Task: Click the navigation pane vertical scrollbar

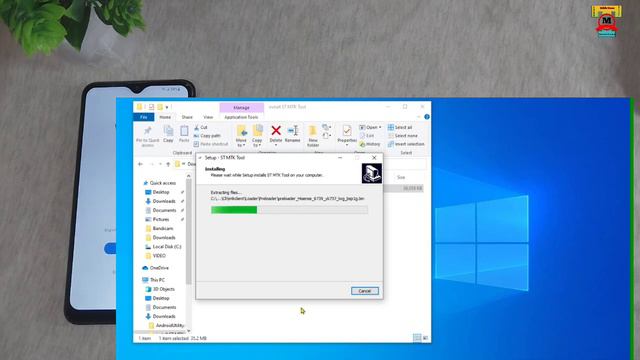Action: coord(189,232)
